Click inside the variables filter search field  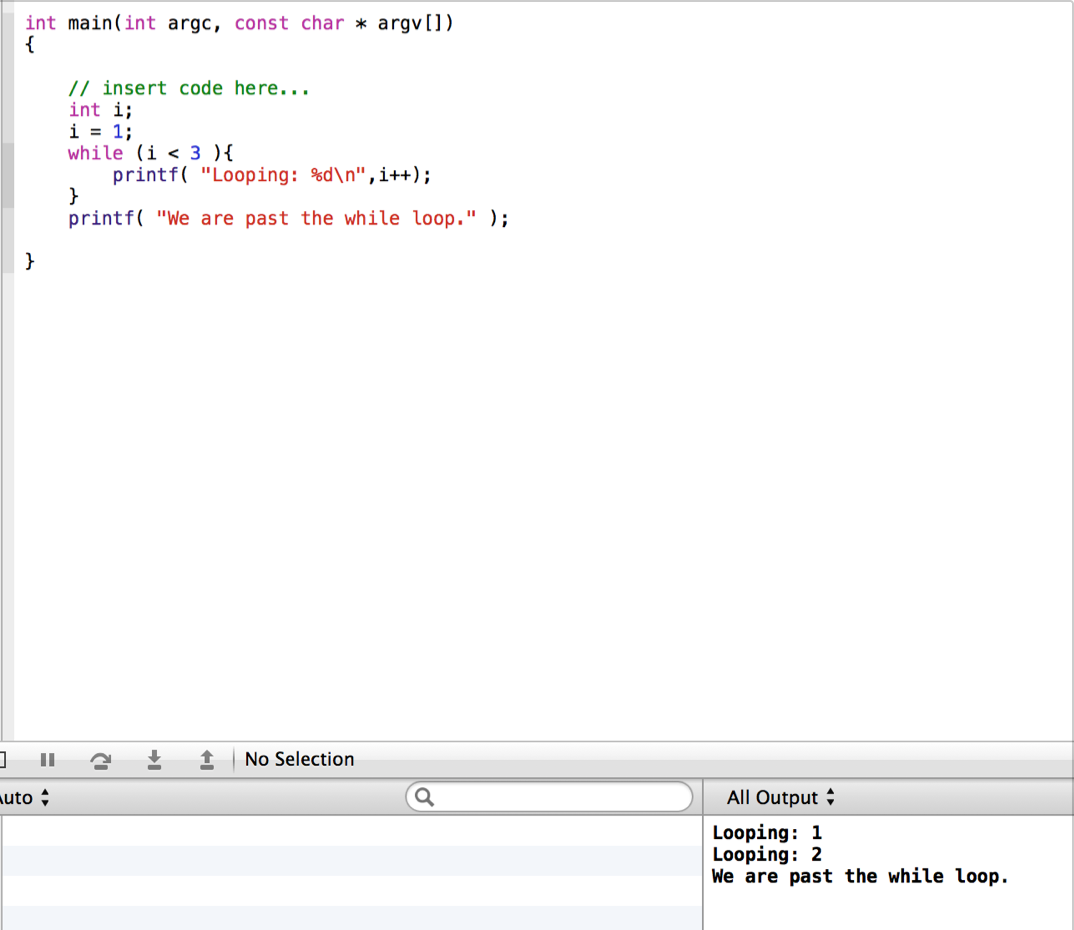coord(560,798)
